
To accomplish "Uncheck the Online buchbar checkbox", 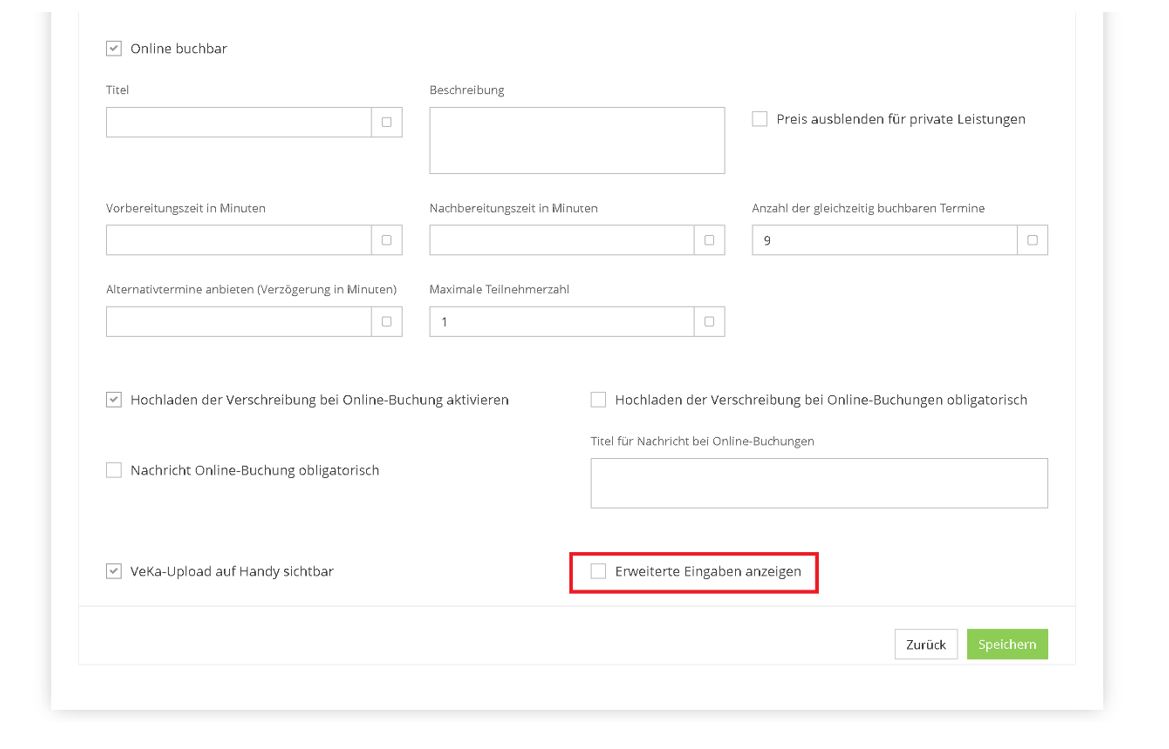I will [x=113, y=48].
